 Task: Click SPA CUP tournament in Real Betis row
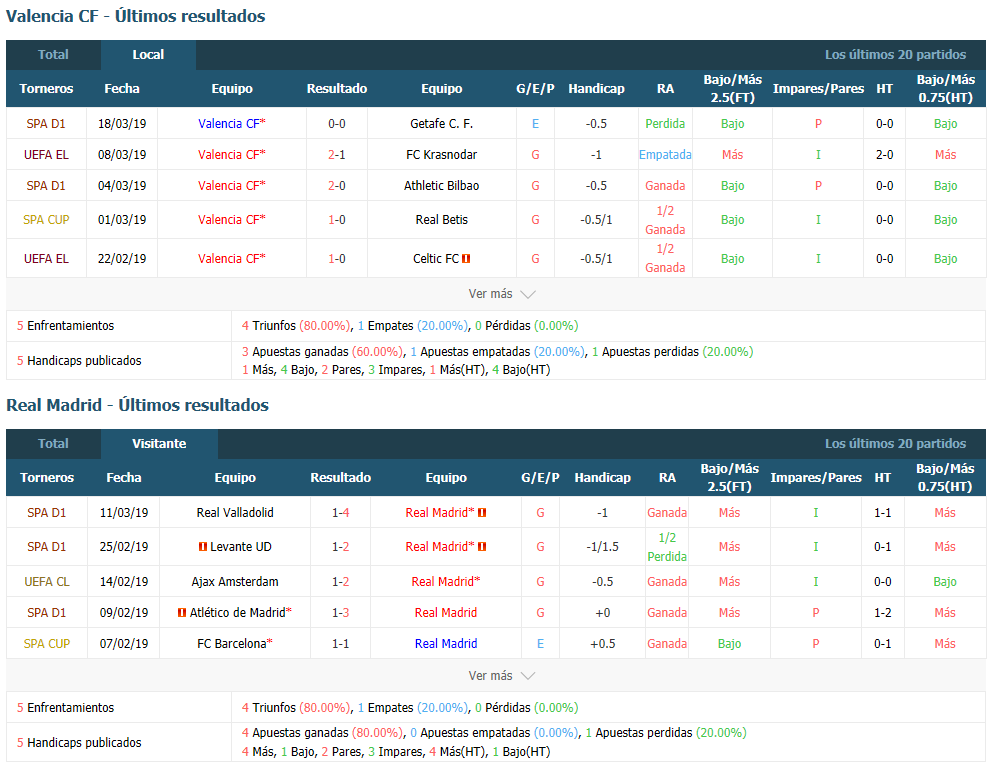coord(46,220)
